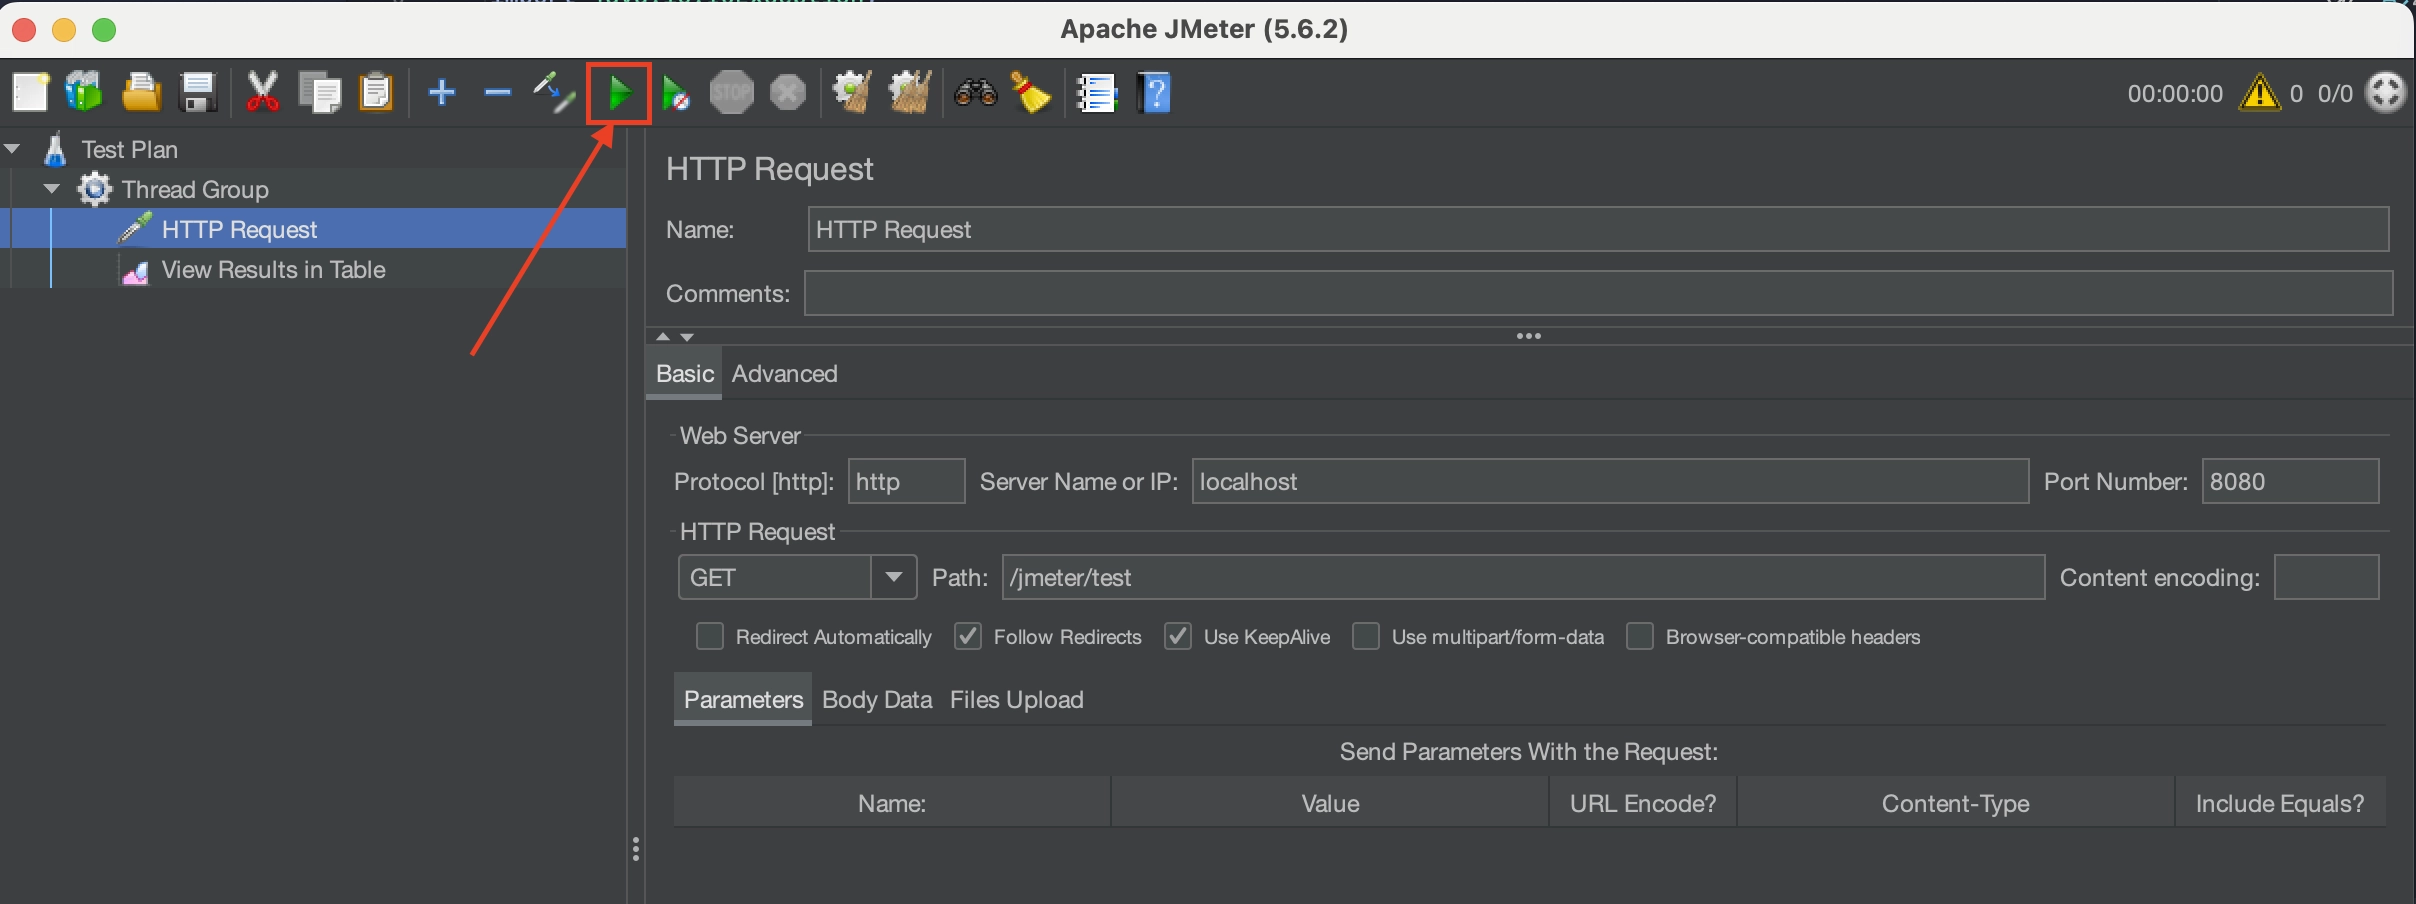
Task: Shut down test gracefully
Action: coord(788,93)
